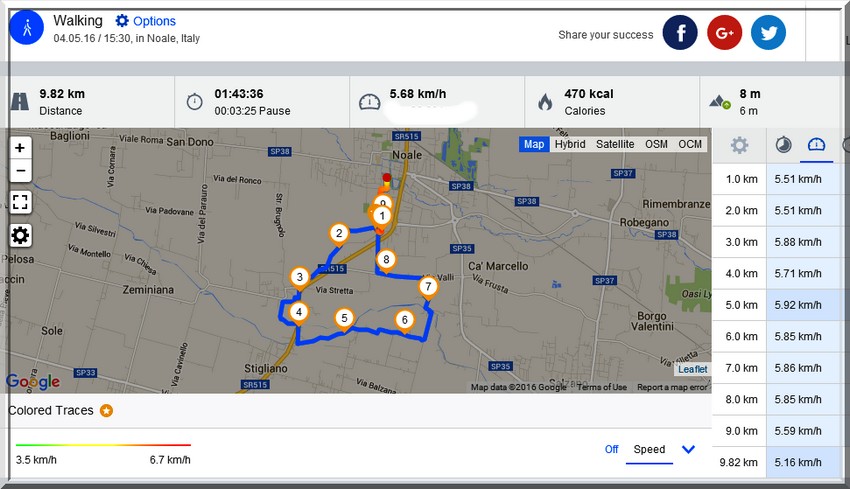Switch map layer to OSM

point(656,144)
